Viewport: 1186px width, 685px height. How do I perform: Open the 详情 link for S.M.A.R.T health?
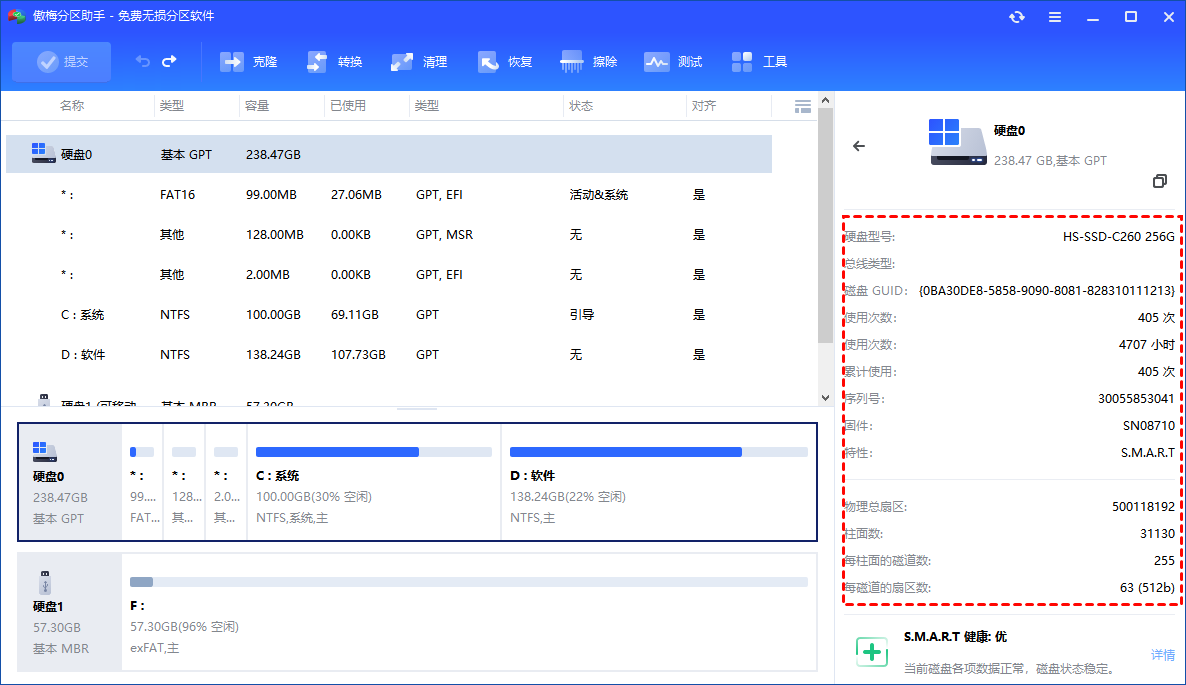[1163, 655]
